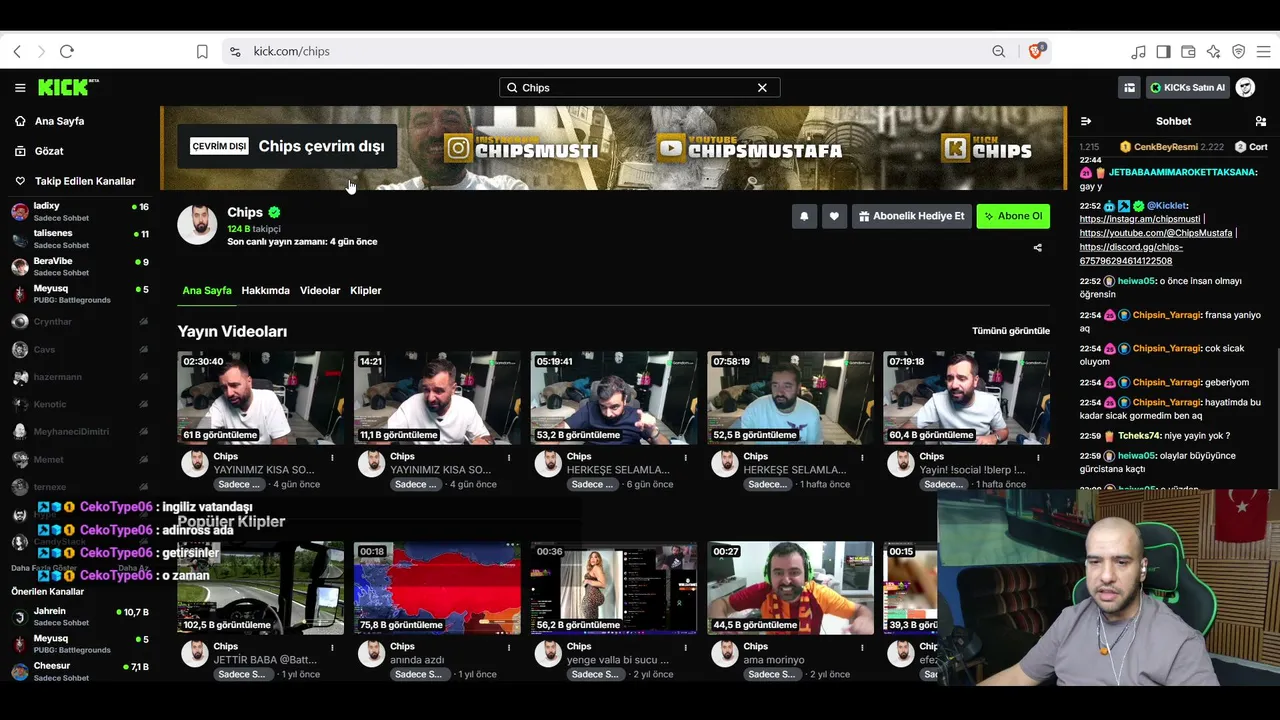
Task: Click the media control music note icon
Action: point(1139,51)
